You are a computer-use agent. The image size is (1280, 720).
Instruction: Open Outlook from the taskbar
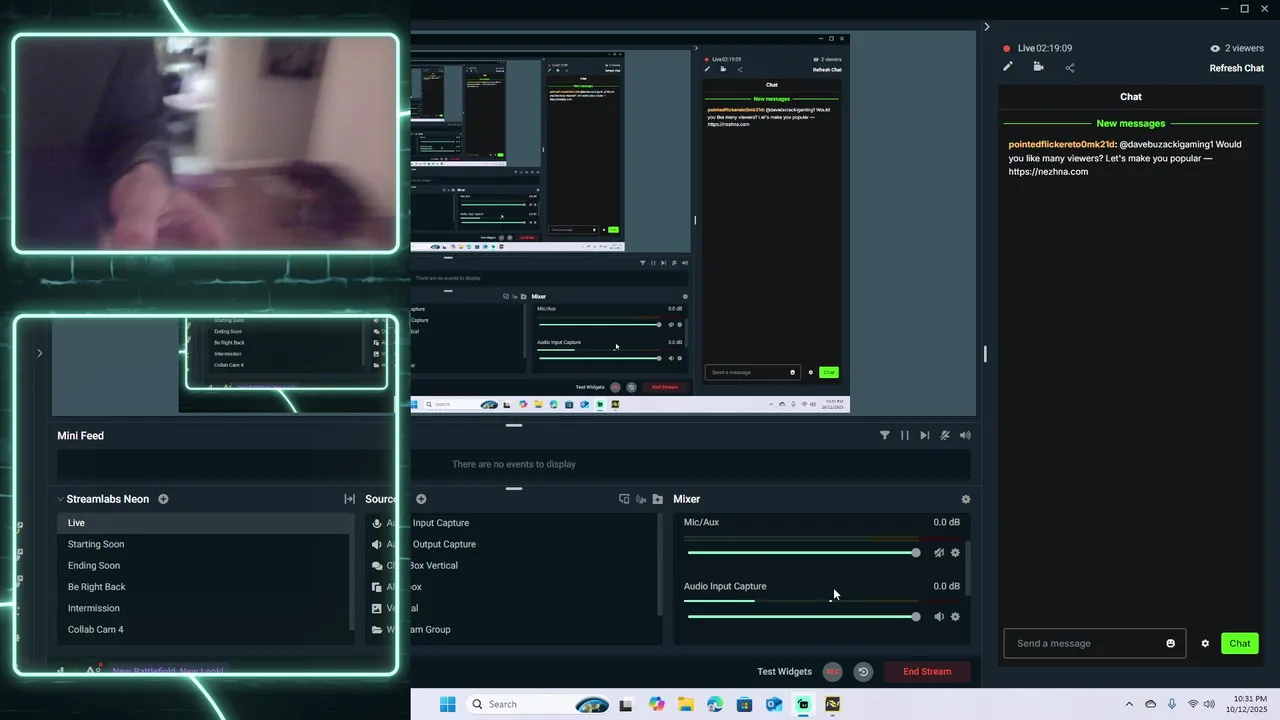click(x=774, y=704)
